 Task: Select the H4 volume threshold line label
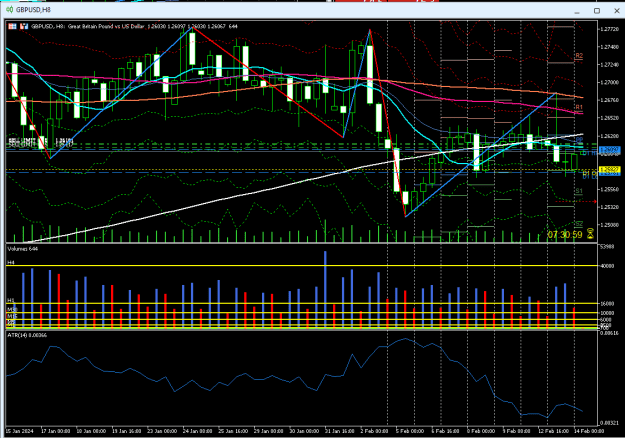(x=11, y=263)
